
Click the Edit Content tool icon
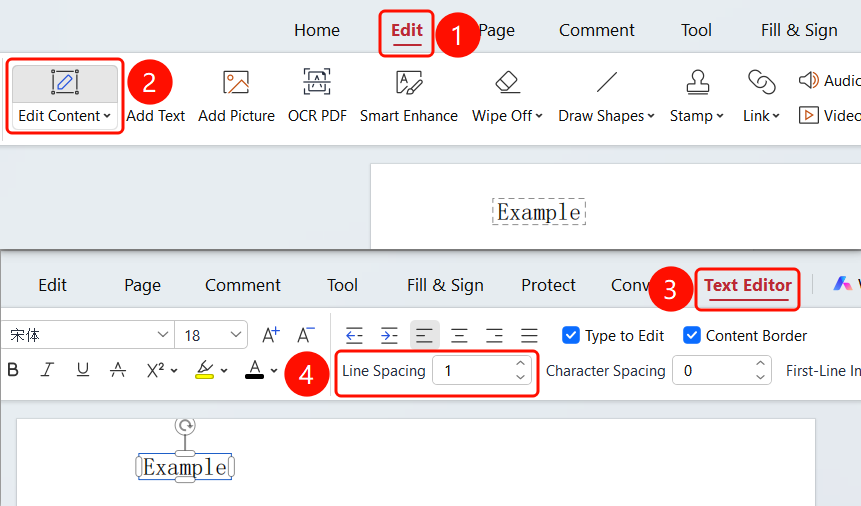coord(65,82)
